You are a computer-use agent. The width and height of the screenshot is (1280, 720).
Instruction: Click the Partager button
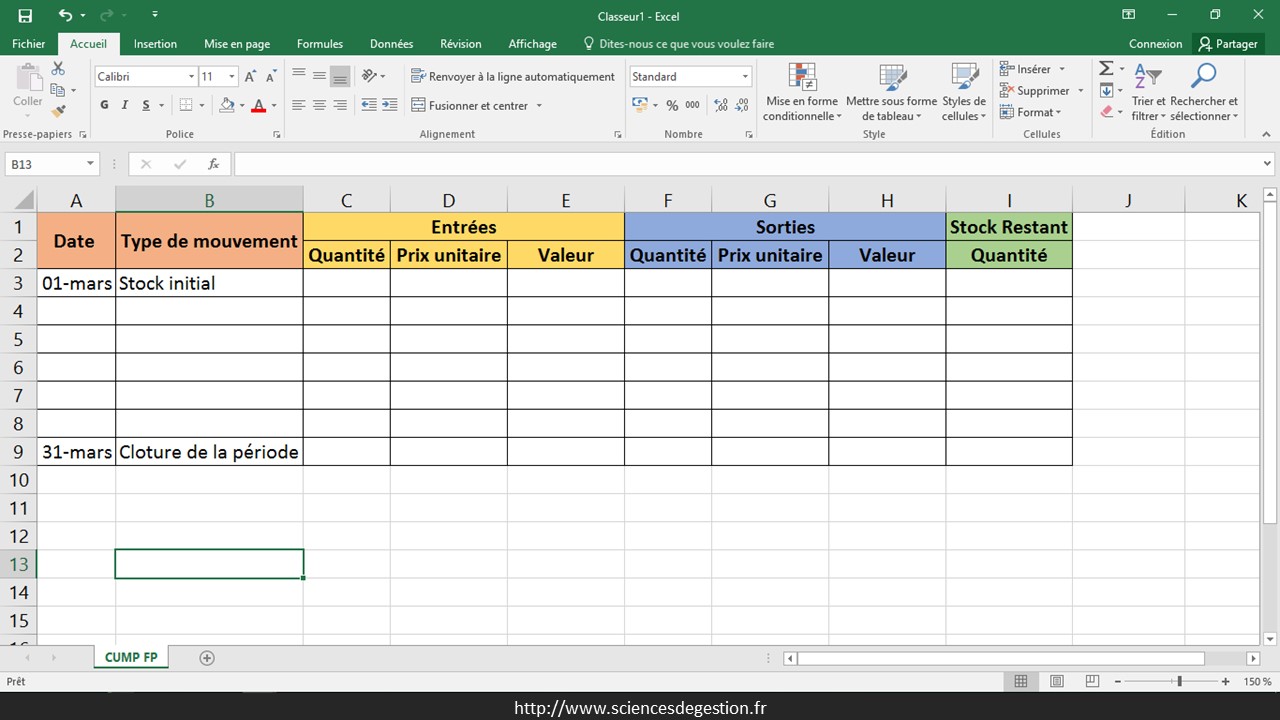coord(1228,44)
